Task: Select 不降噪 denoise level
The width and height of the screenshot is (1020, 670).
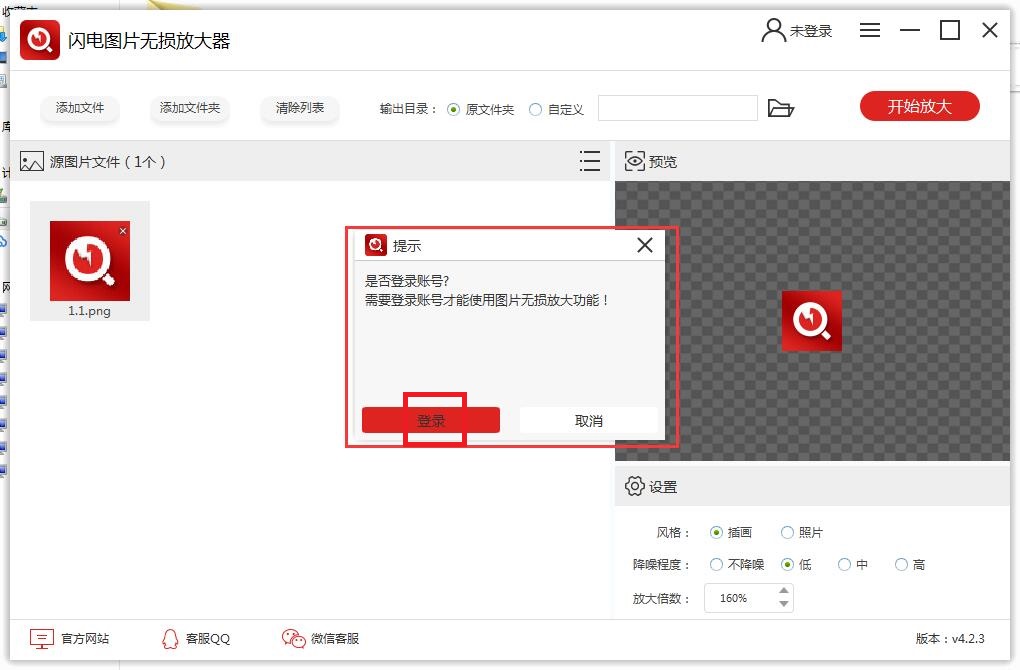Action: point(716,565)
